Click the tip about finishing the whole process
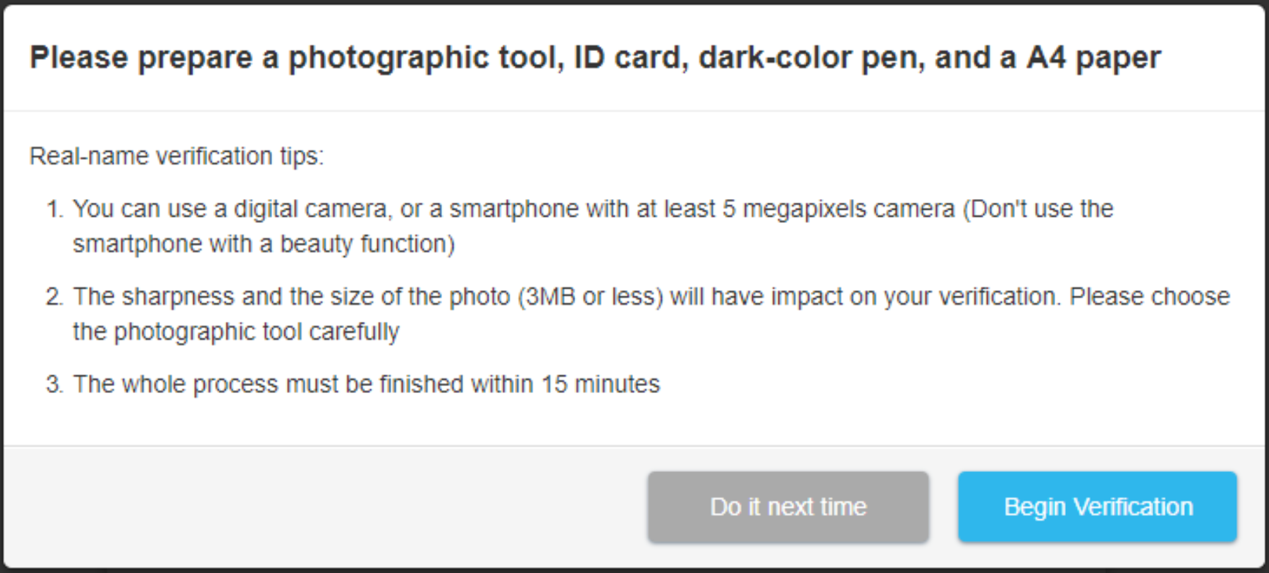Viewport: 1269px width, 573px height. click(x=366, y=384)
